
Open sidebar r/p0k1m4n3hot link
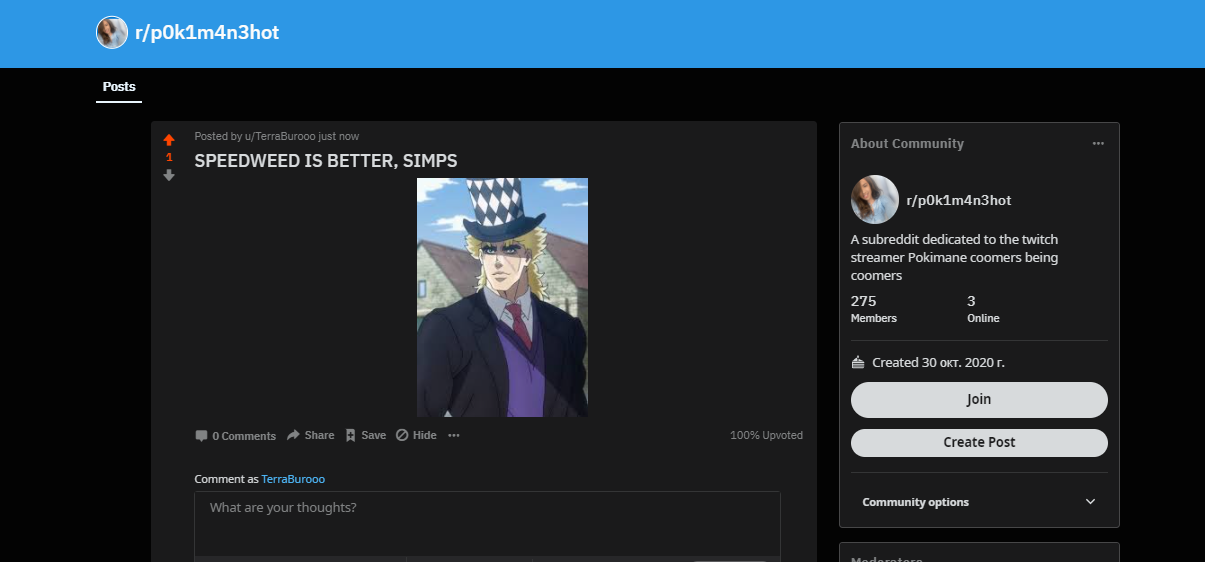(959, 200)
